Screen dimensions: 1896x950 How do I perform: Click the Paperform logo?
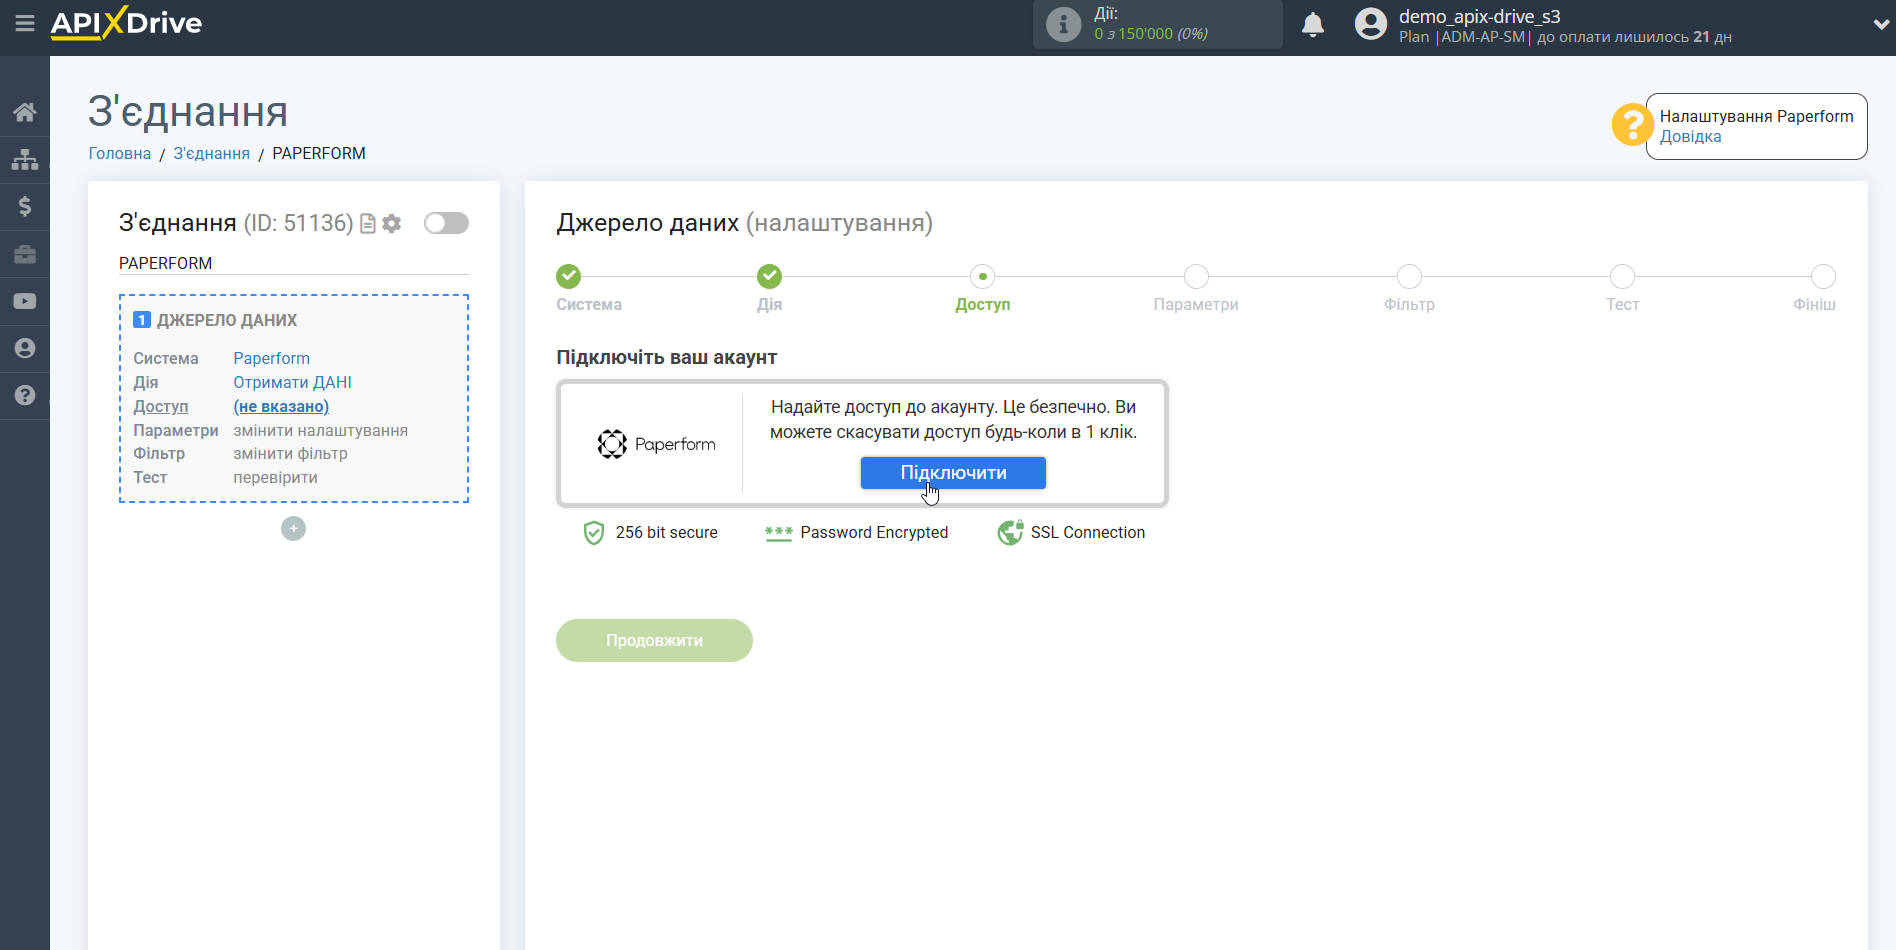coord(656,444)
